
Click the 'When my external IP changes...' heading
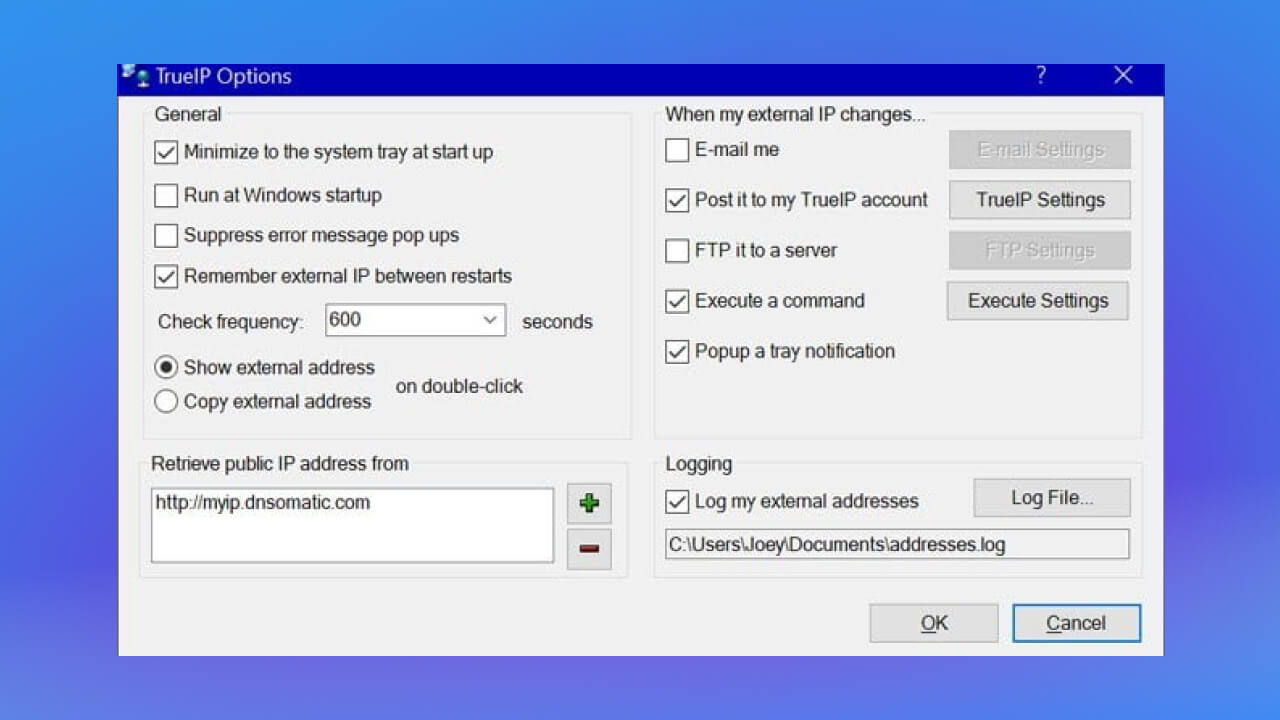click(795, 114)
